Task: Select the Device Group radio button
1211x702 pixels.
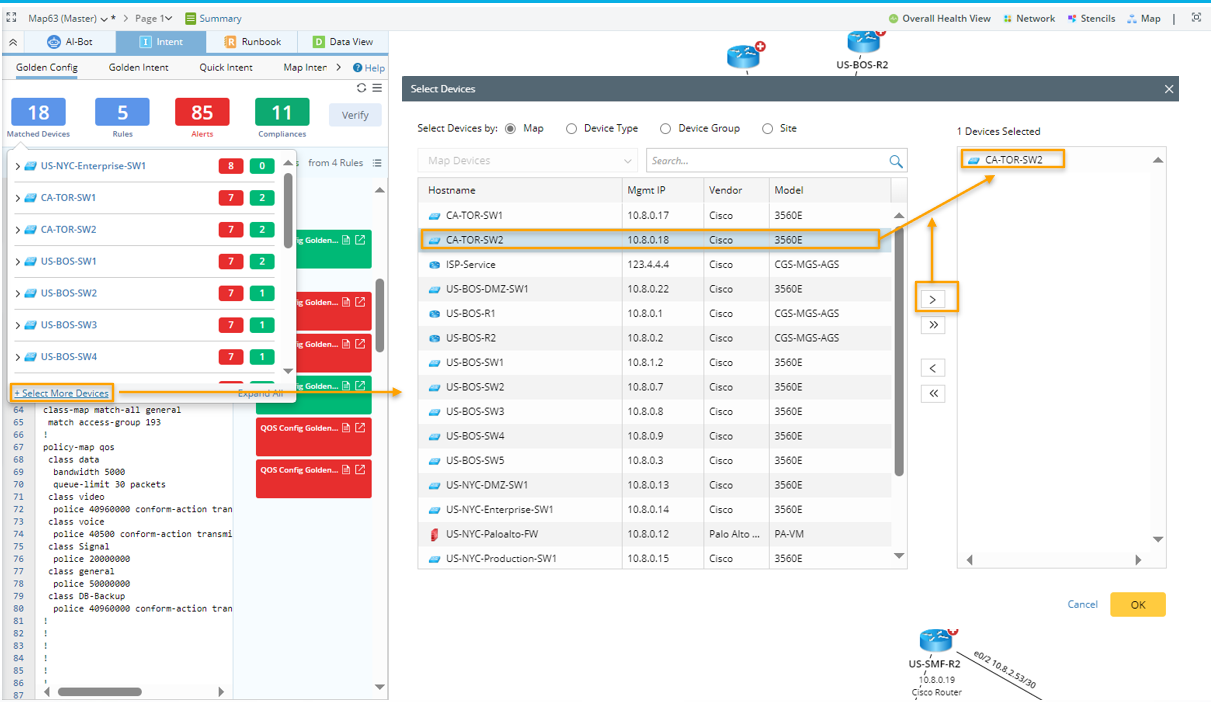Action: [665, 129]
